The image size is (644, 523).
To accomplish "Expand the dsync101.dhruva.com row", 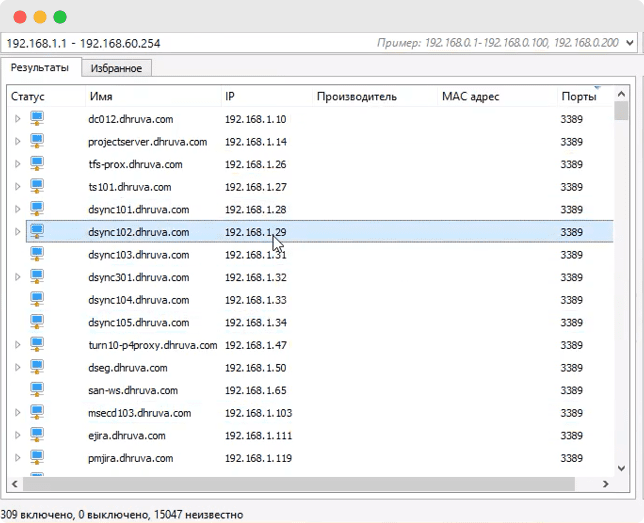I will [x=17, y=209].
